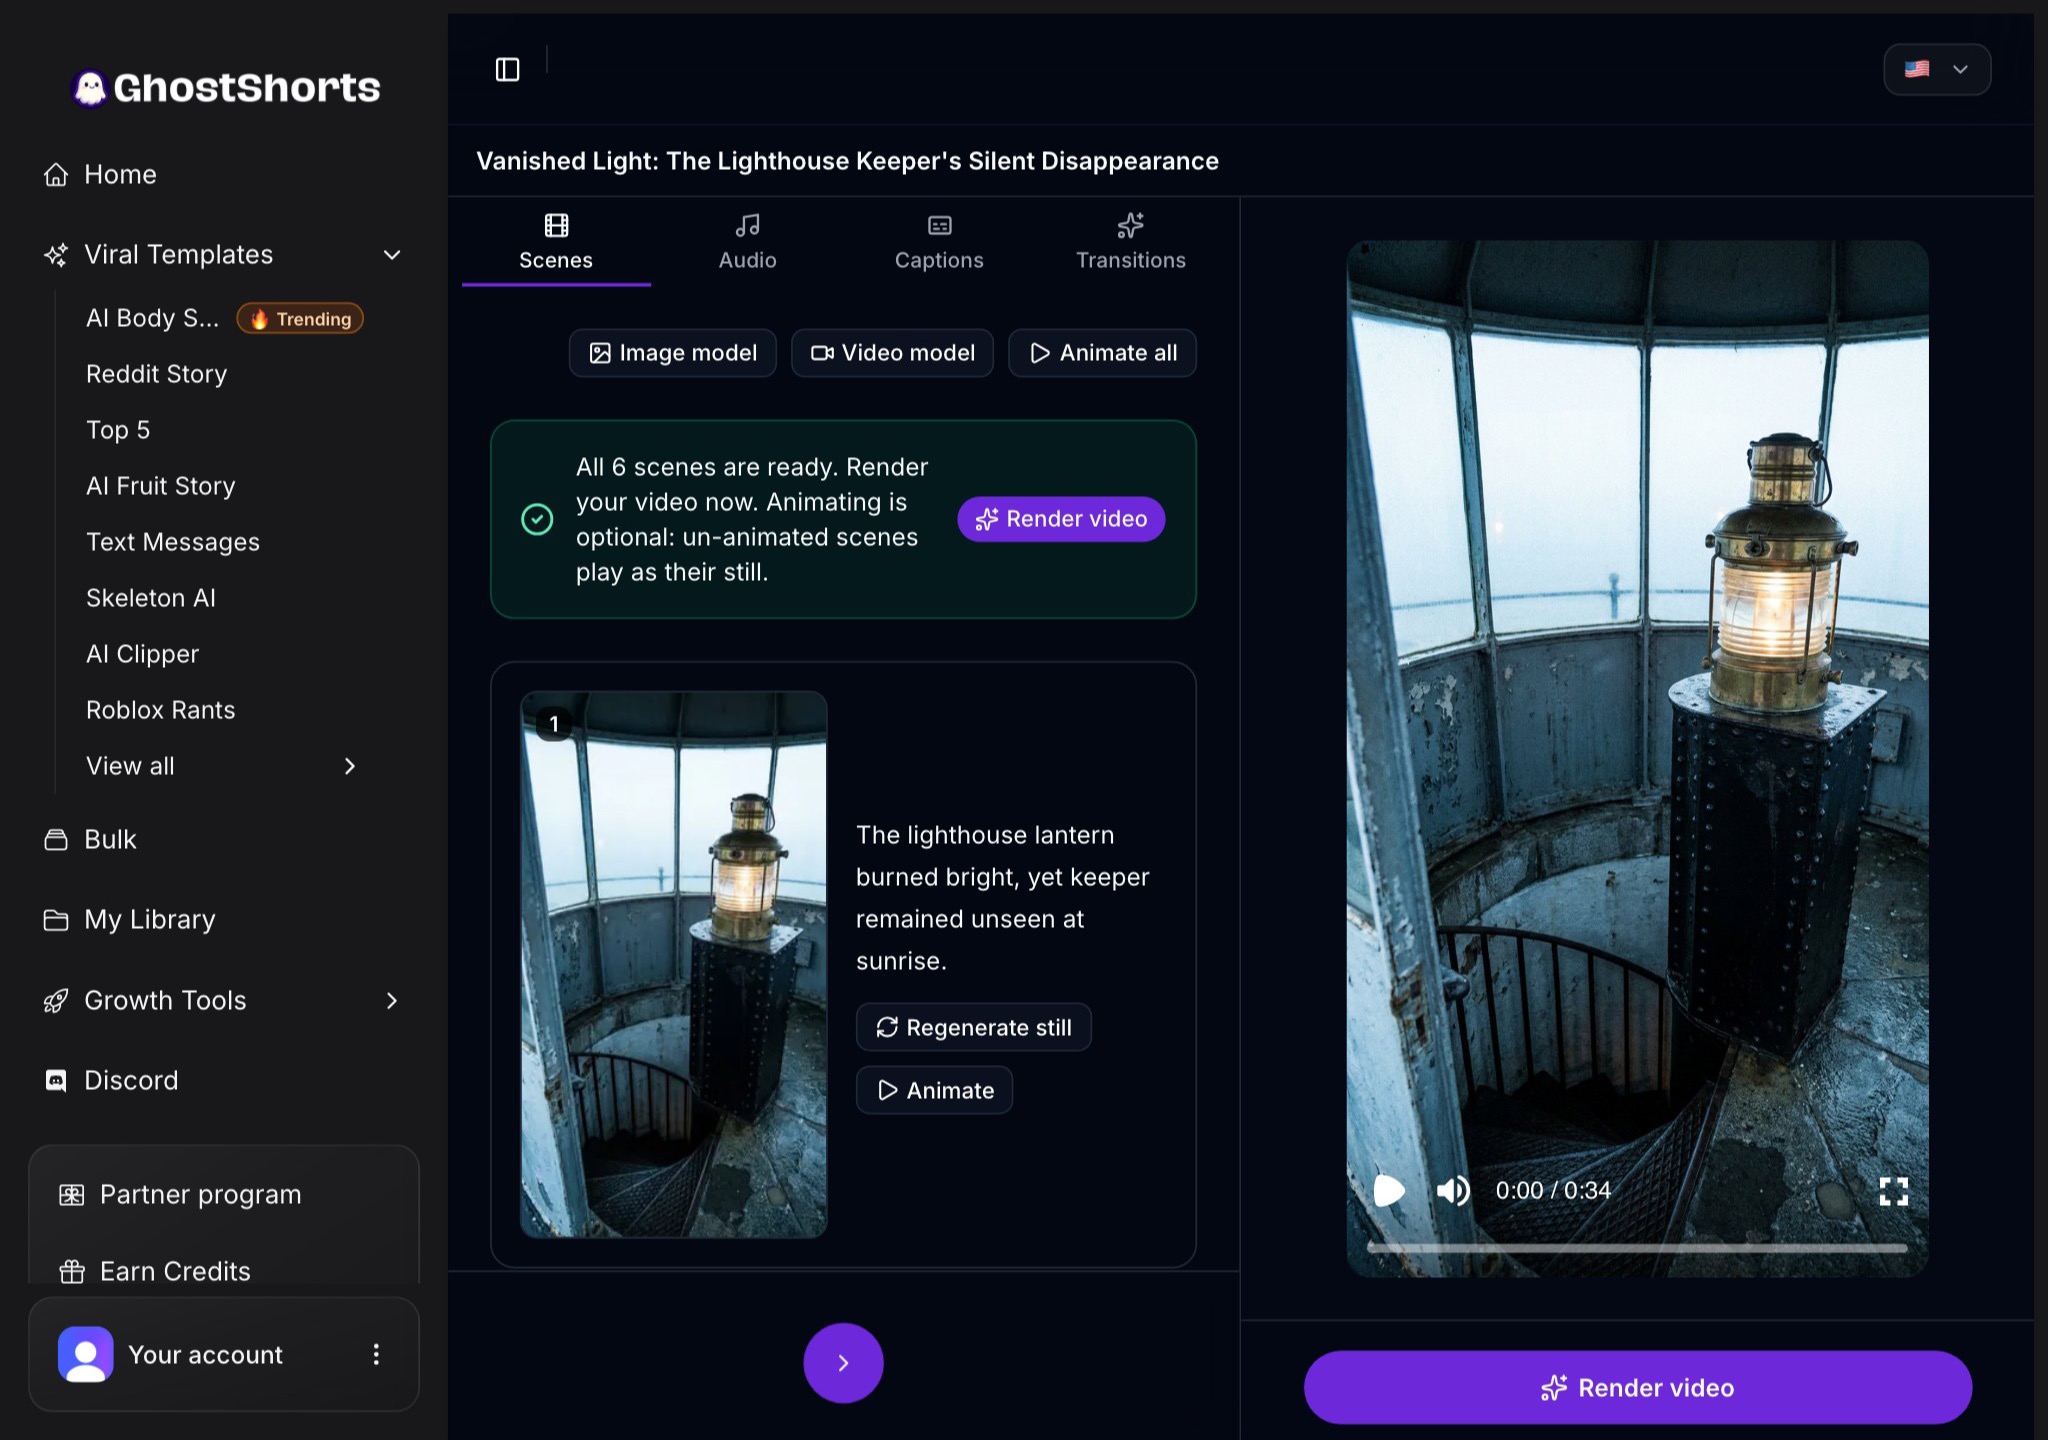Click scene 1 lighthouse thumbnail

(x=674, y=964)
